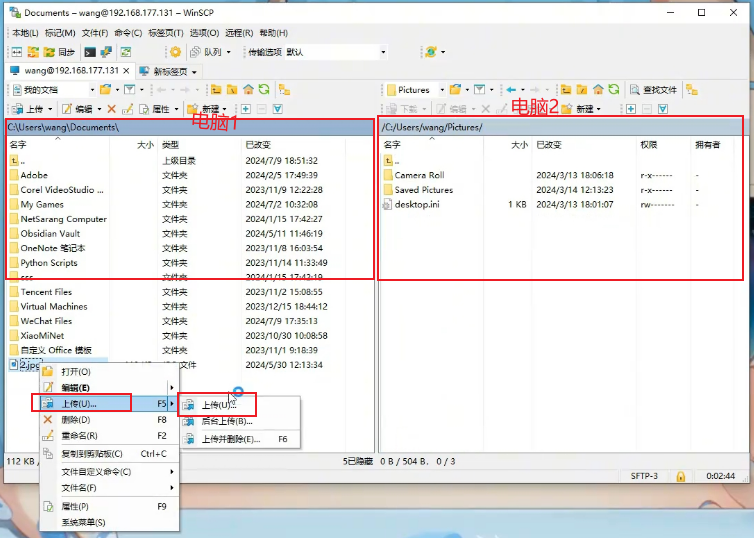
Task: Refresh the local panel with the green arrows icon
Action: coord(264,90)
